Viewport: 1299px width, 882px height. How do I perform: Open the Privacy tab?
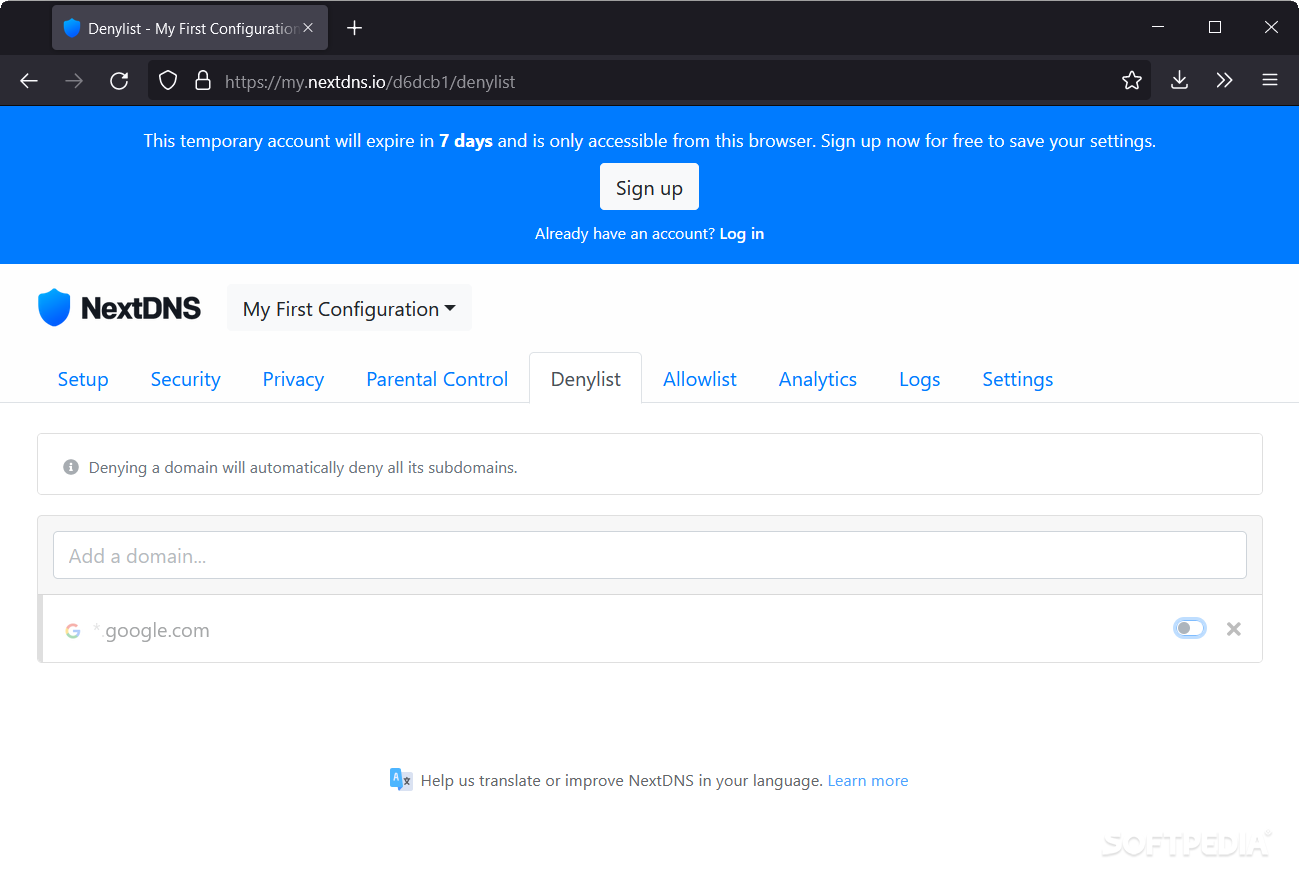click(x=293, y=379)
